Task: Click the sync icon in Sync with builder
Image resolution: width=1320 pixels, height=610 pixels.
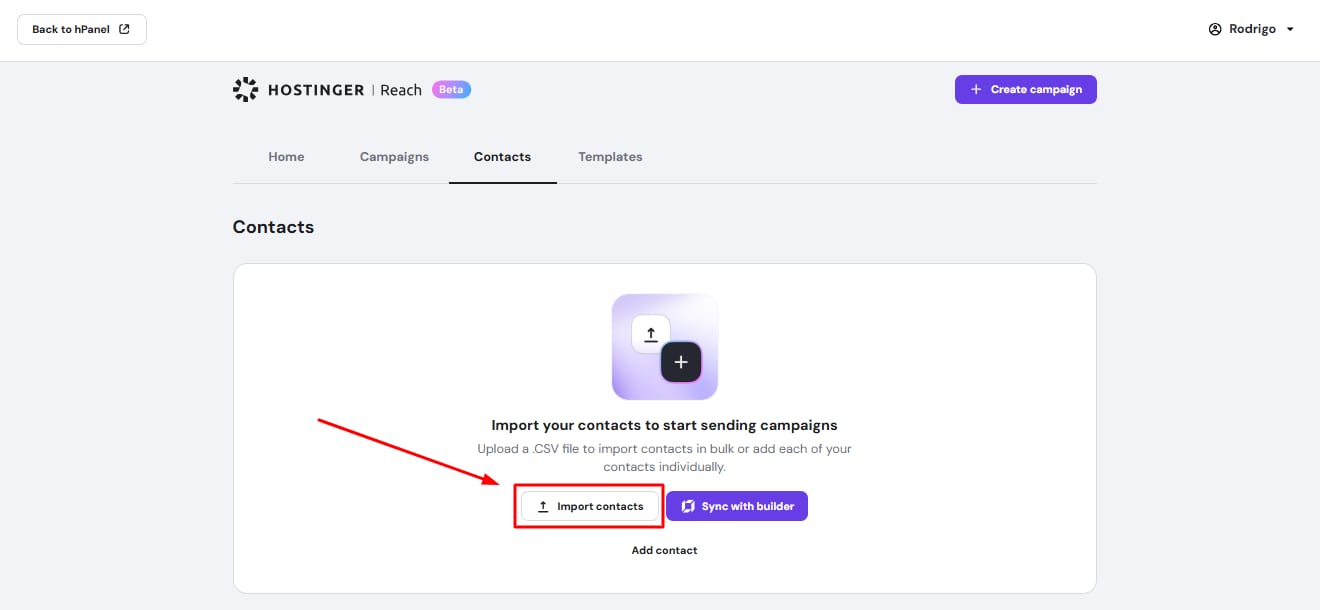Action: point(688,507)
